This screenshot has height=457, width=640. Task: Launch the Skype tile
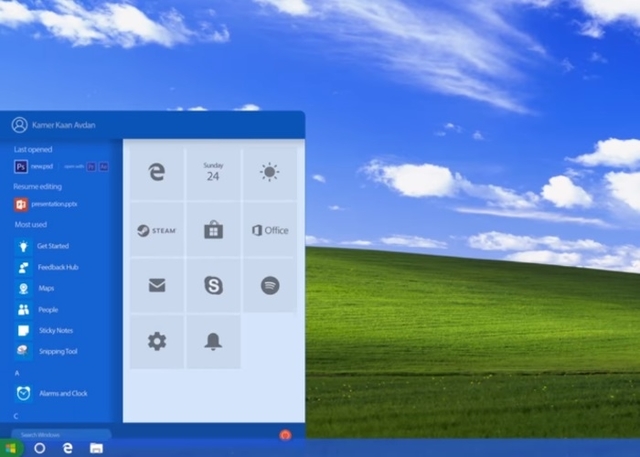coord(213,286)
